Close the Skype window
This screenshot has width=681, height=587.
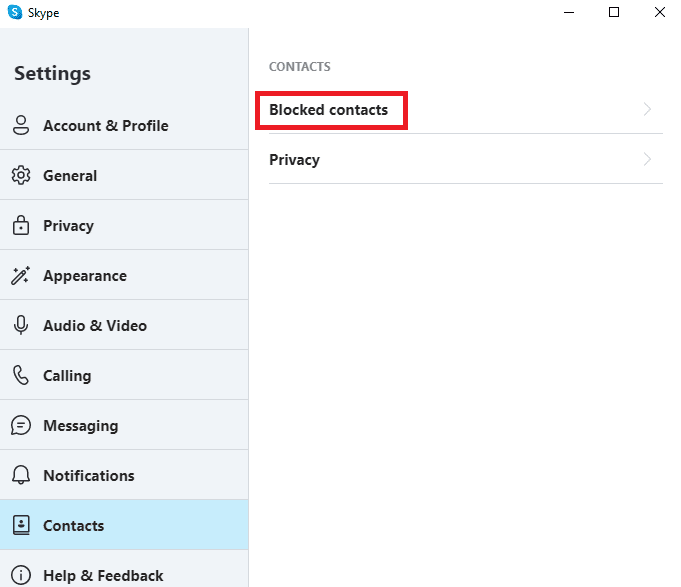(660, 12)
